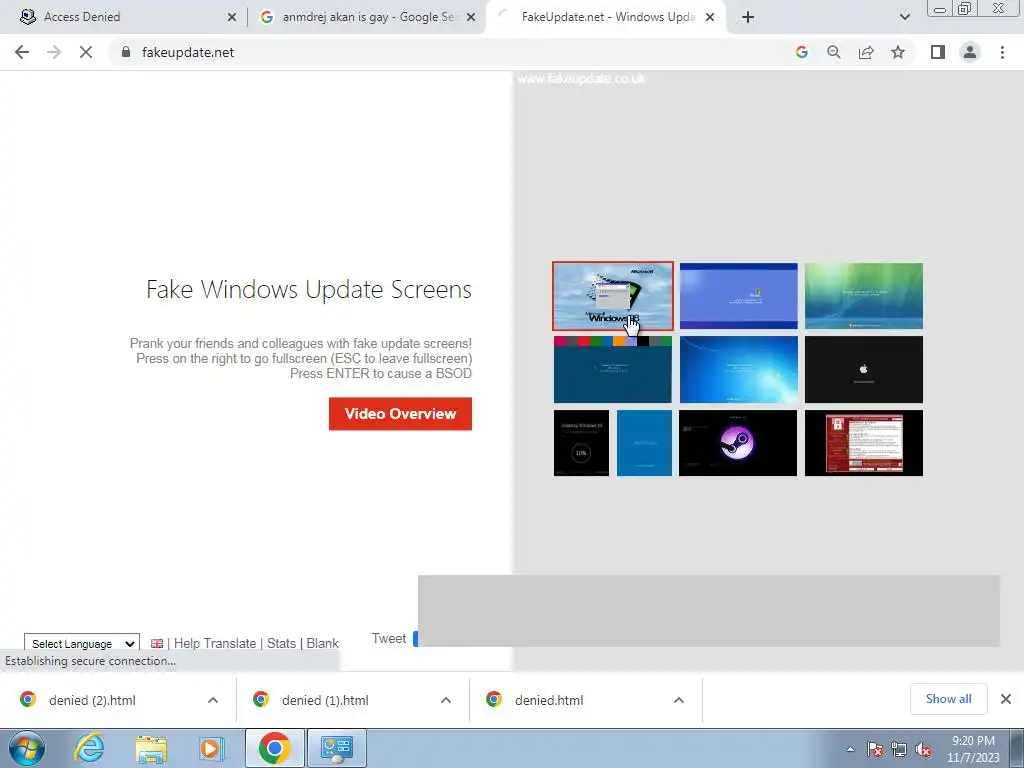Open the Help Translate link
Viewport: 1024px width, 768px height.
(x=215, y=643)
